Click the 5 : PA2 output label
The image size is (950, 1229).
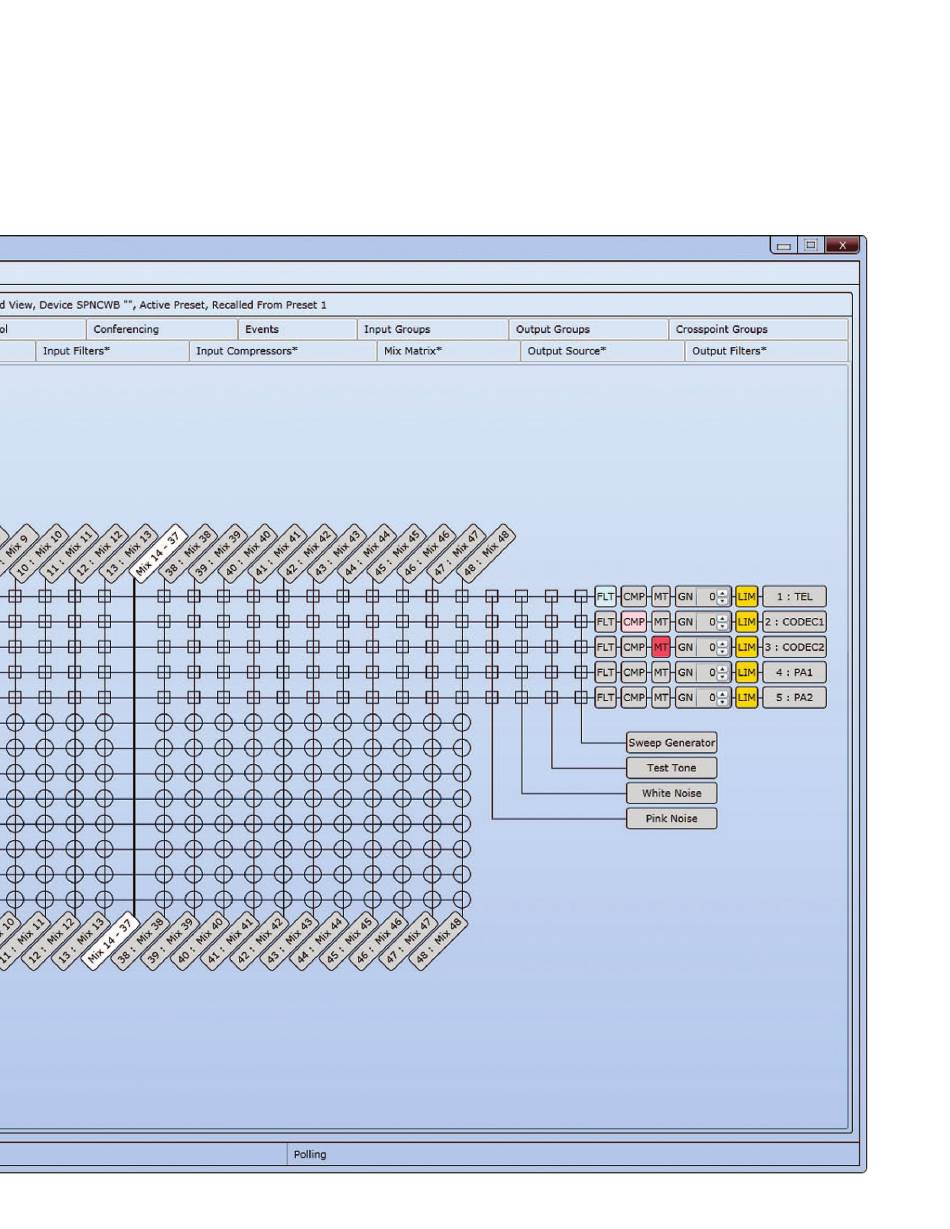point(795,698)
